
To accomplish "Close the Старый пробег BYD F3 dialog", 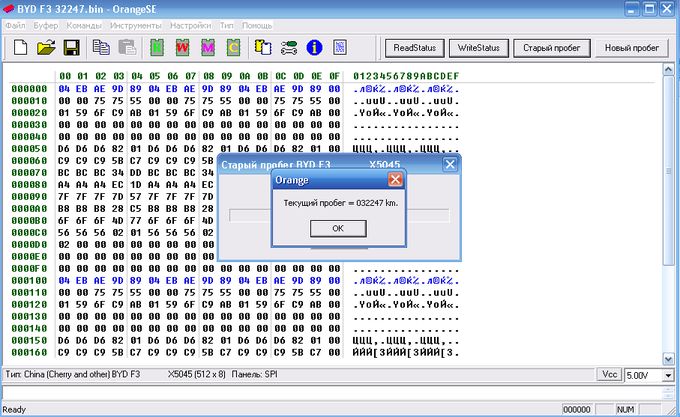I will coord(450,164).
